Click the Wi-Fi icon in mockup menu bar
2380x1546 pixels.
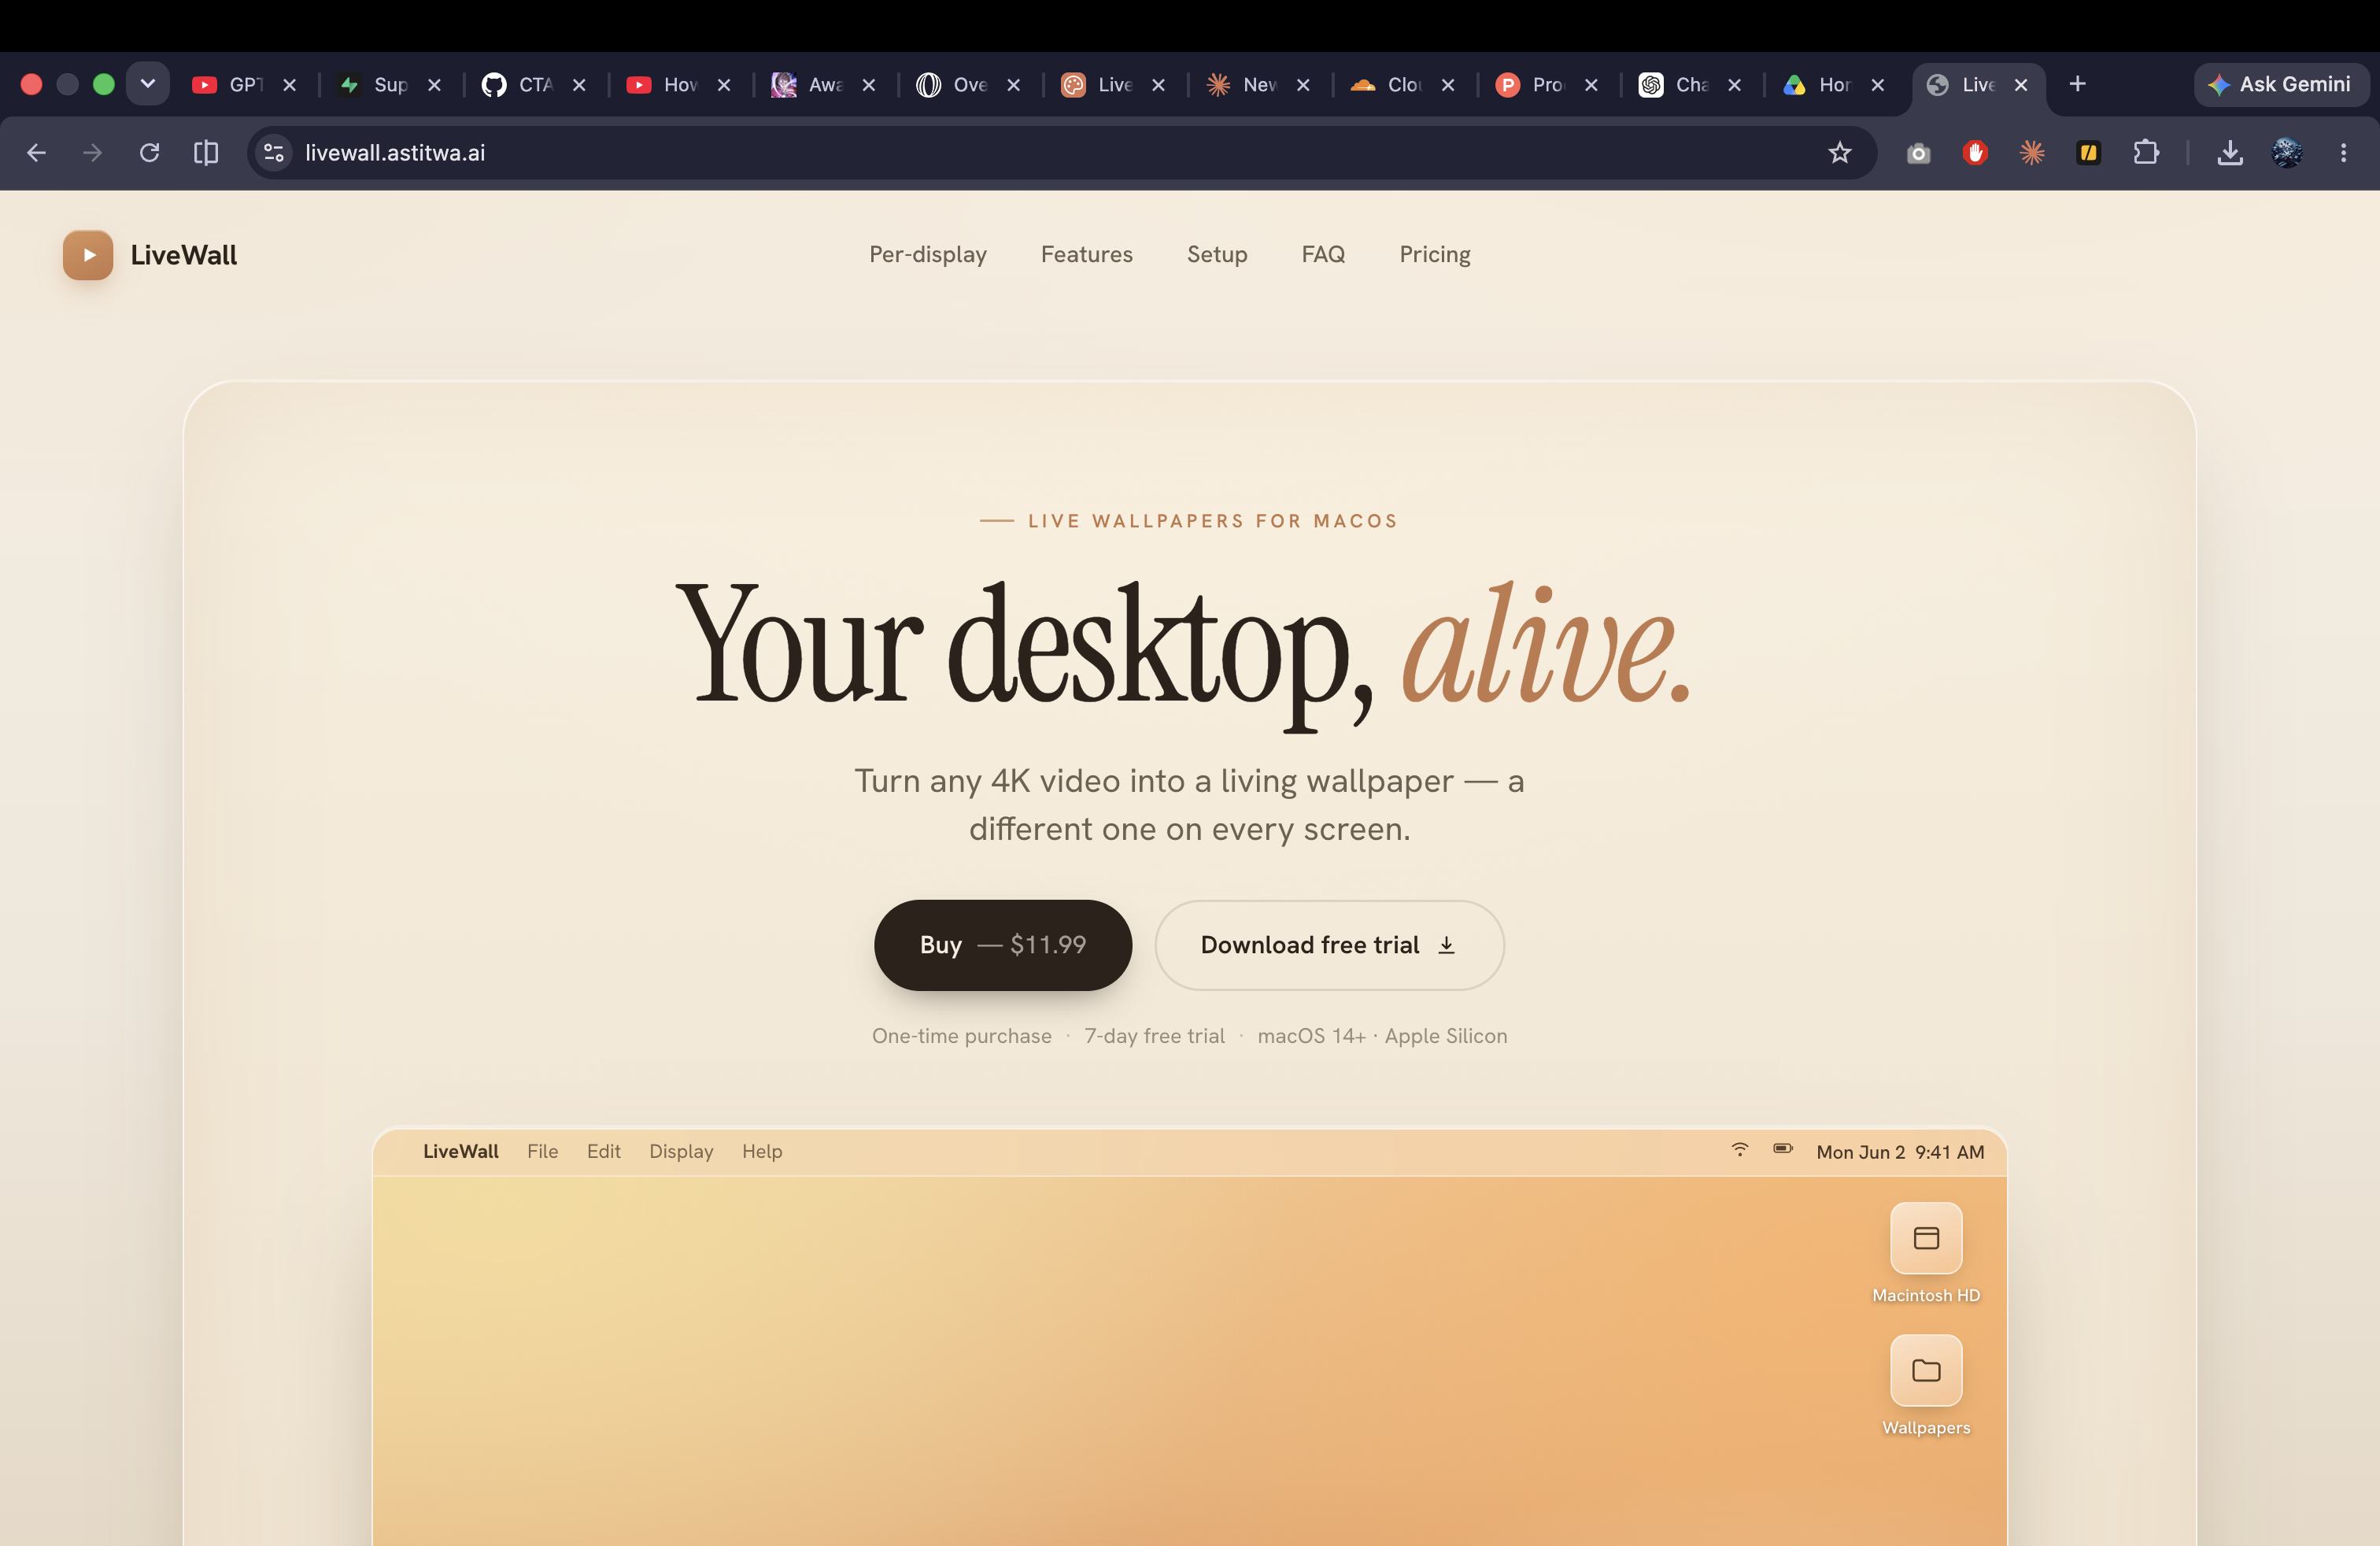tap(1740, 1149)
